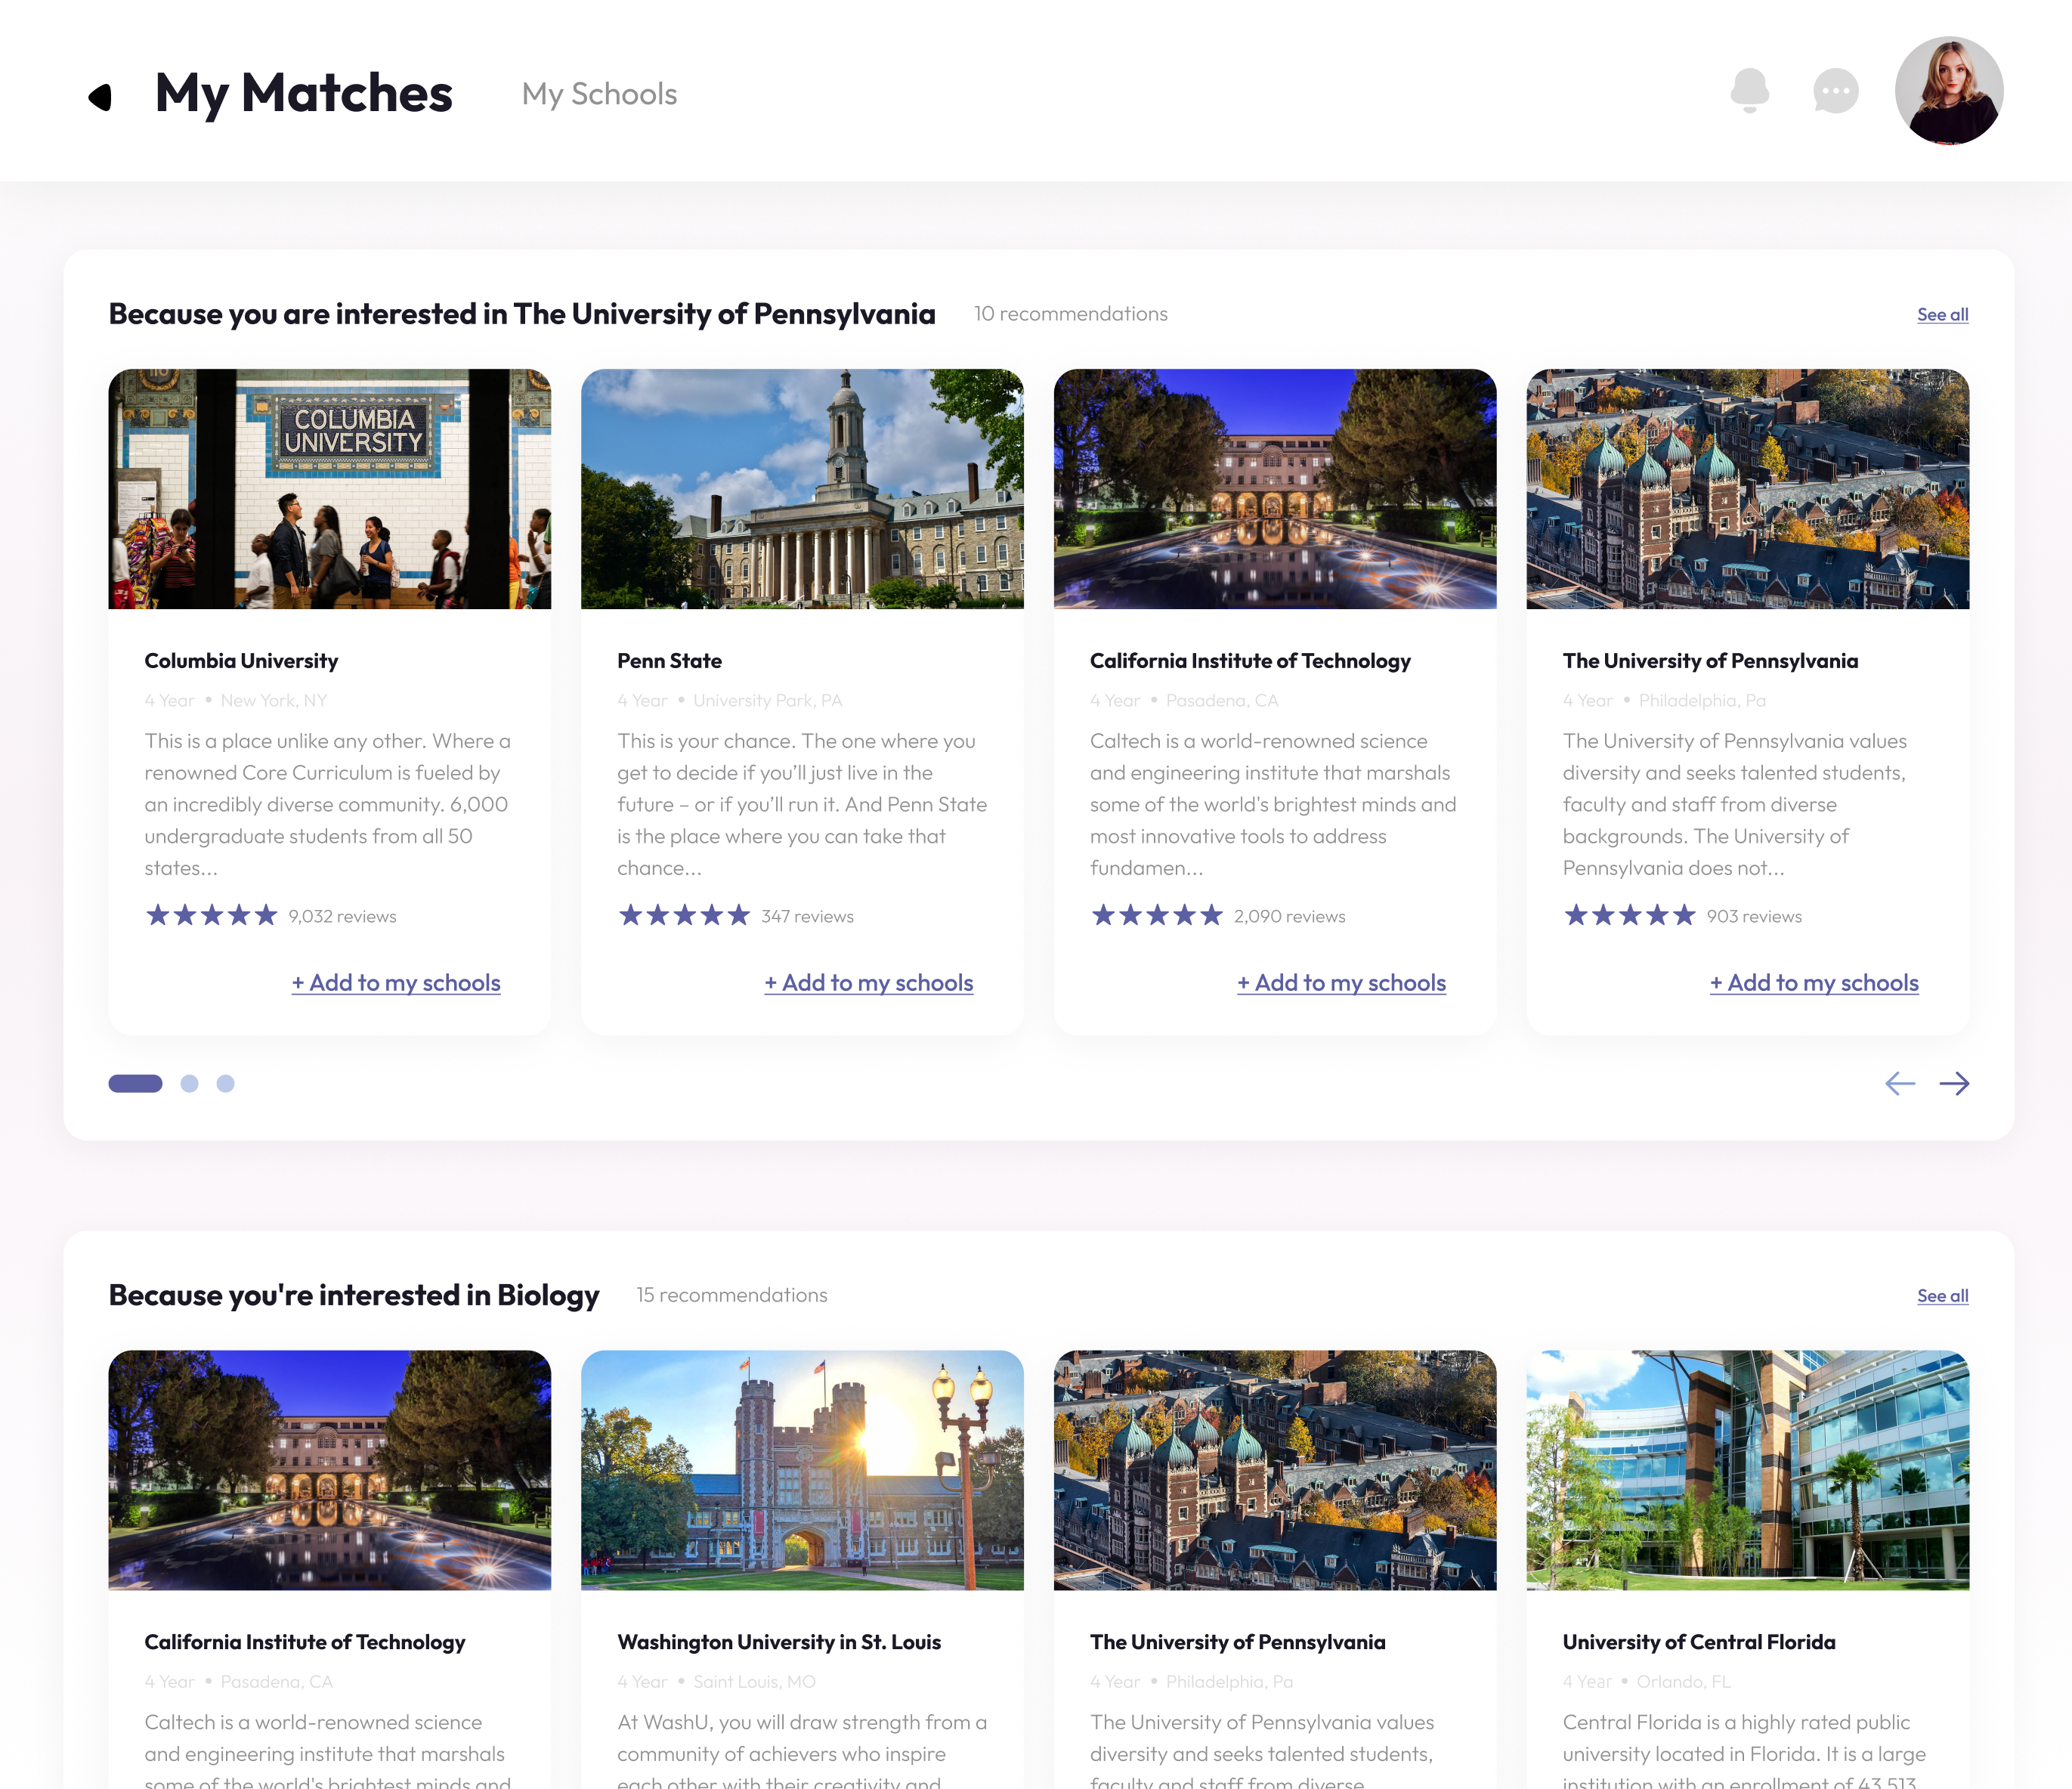The image size is (2072, 1789).
Task: Click UPenn title in Pennsylvania section
Action: click(x=1710, y=661)
